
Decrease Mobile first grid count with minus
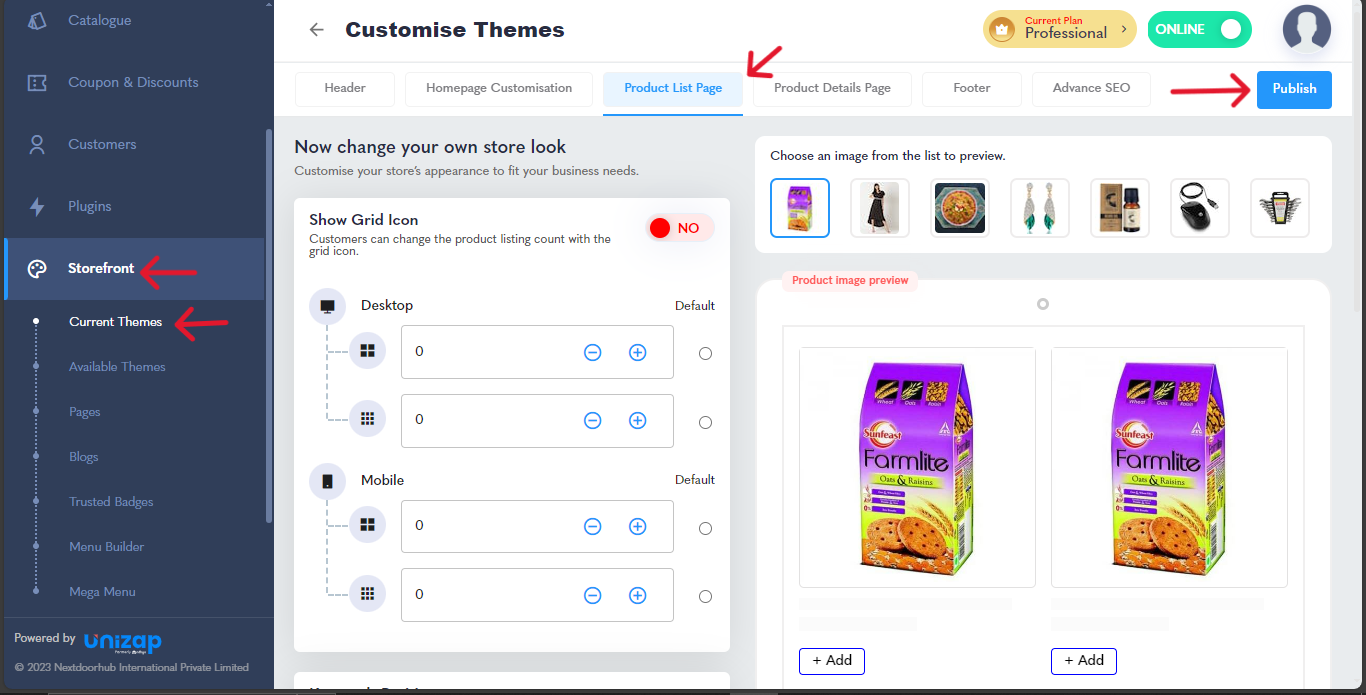point(593,526)
